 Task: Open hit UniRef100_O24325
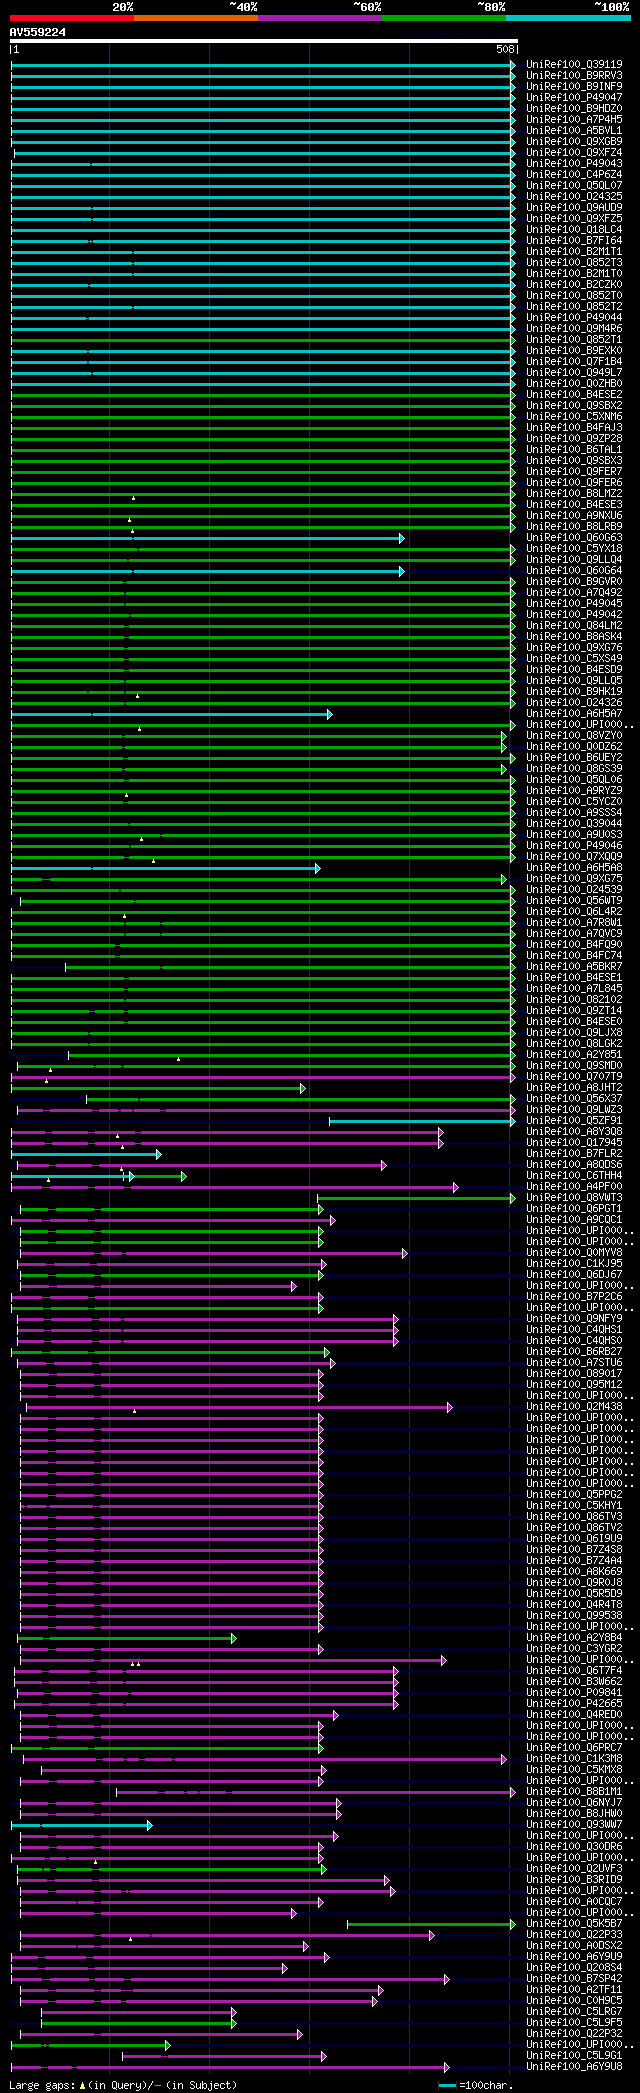tap(574, 197)
